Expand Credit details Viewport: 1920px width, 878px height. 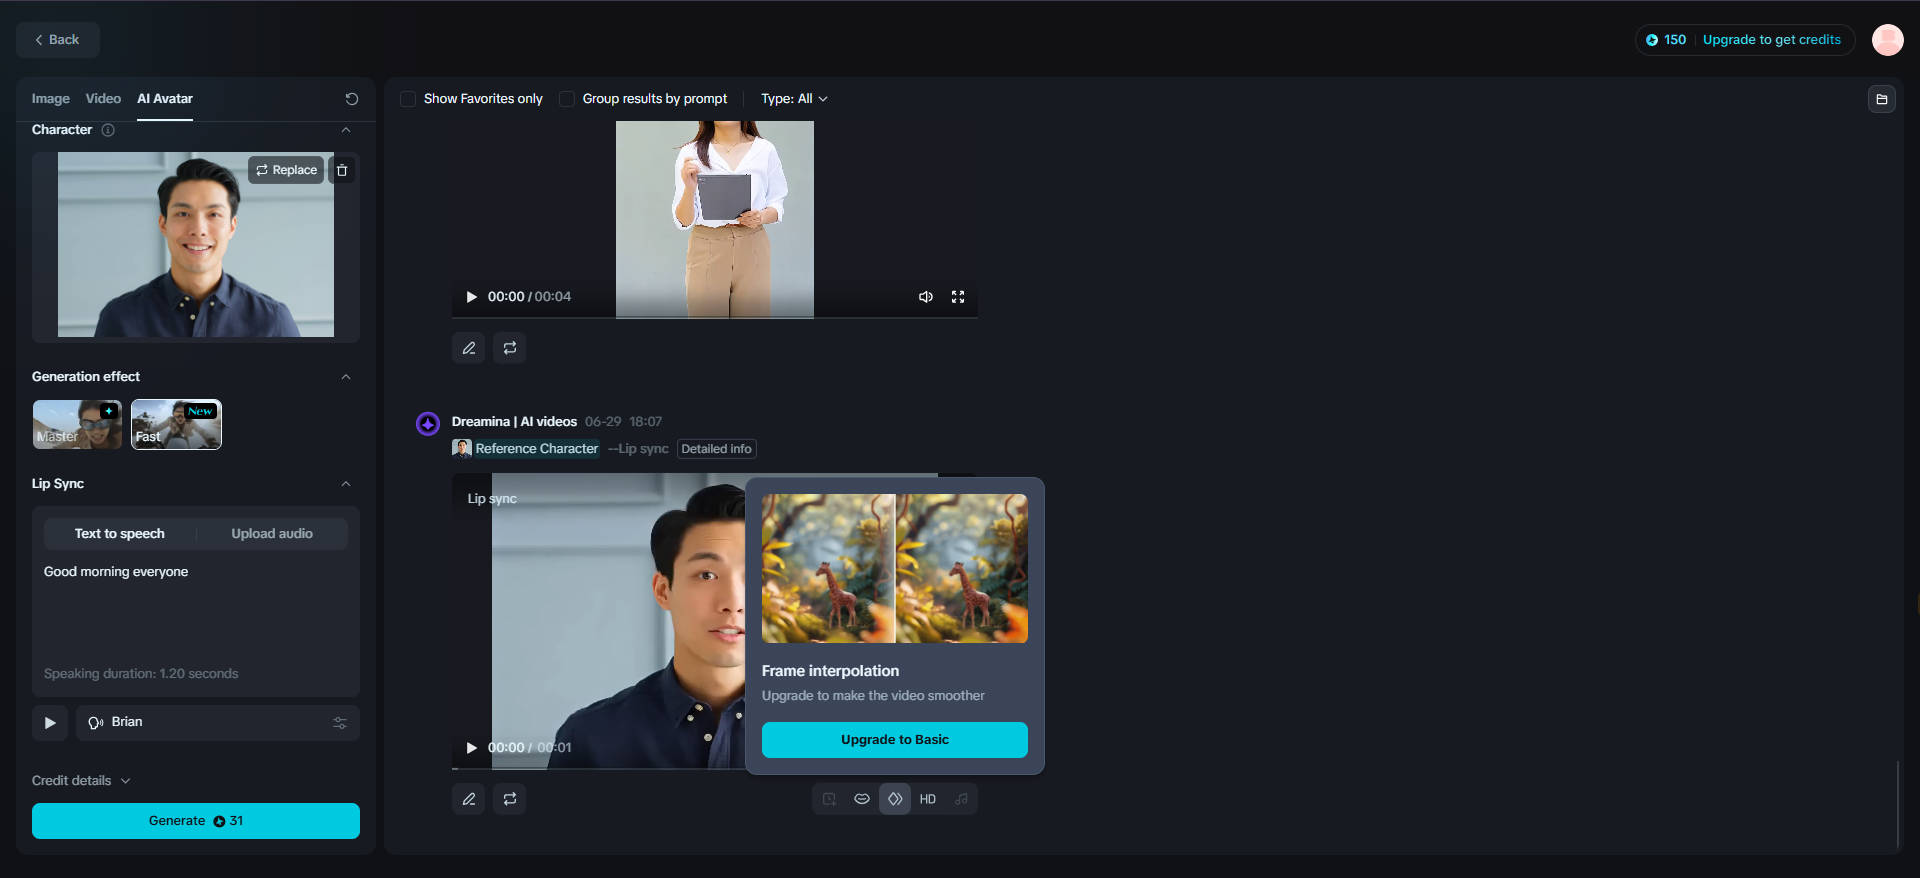pyautogui.click(x=81, y=781)
